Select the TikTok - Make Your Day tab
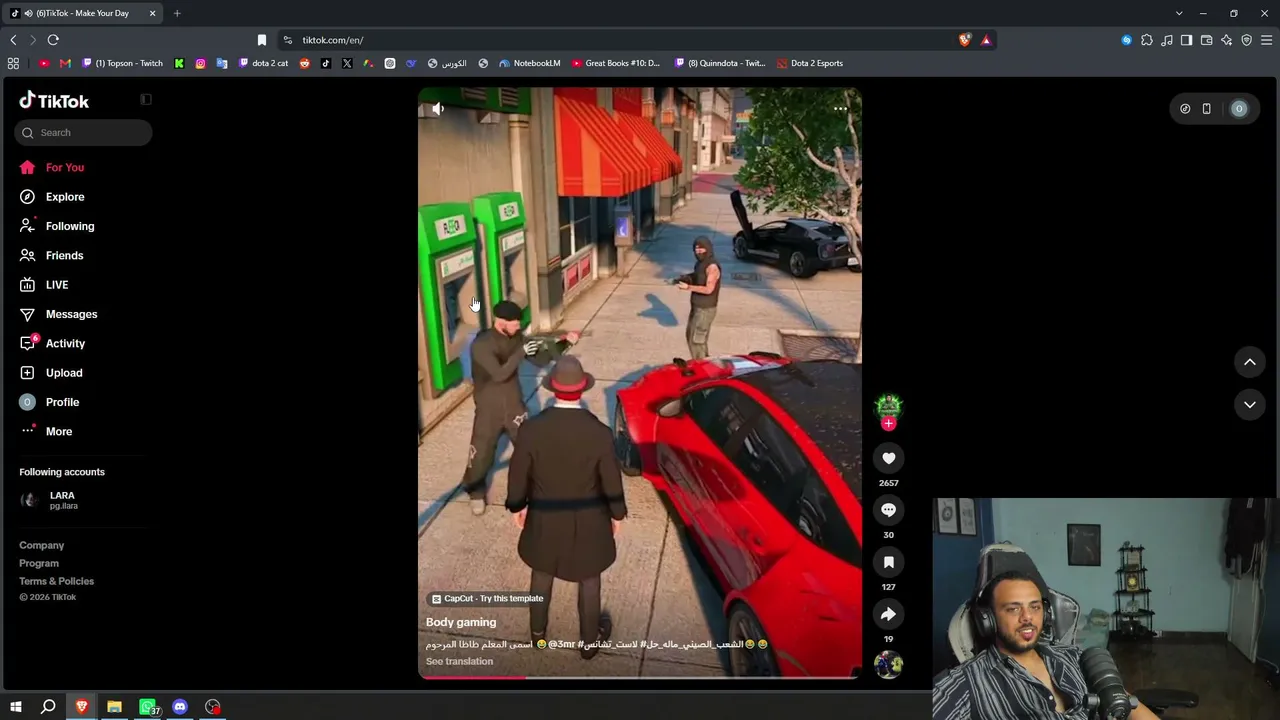 coord(83,13)
